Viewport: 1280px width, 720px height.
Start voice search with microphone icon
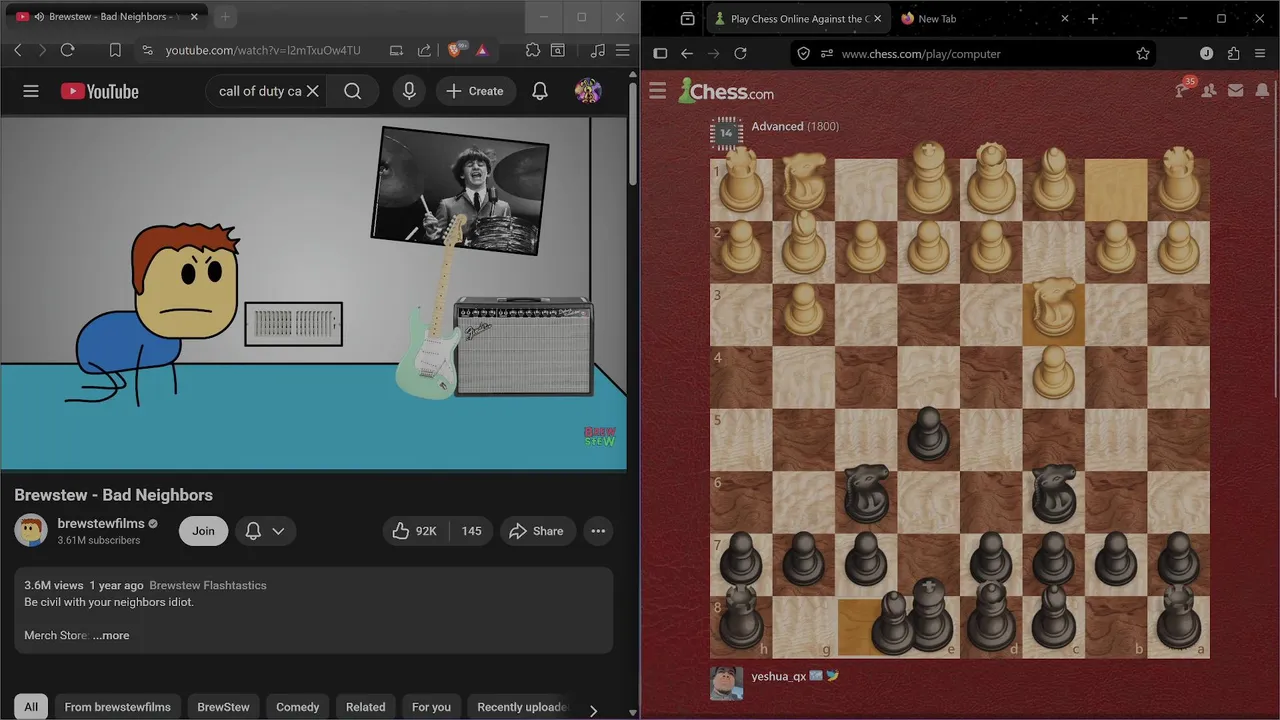409,91
